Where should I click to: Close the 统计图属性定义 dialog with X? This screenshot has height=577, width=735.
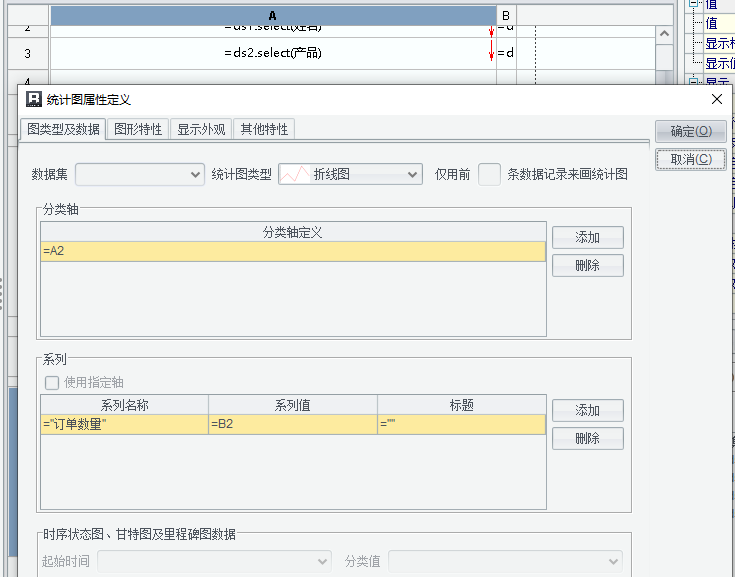(x=716, y=99)
